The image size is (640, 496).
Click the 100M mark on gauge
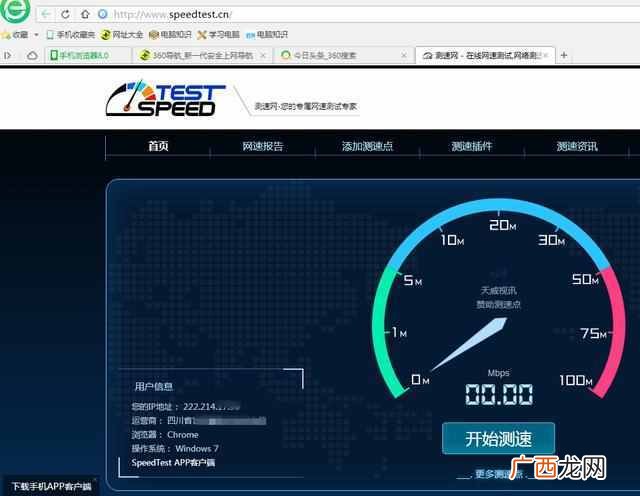[x=576, y=380]
